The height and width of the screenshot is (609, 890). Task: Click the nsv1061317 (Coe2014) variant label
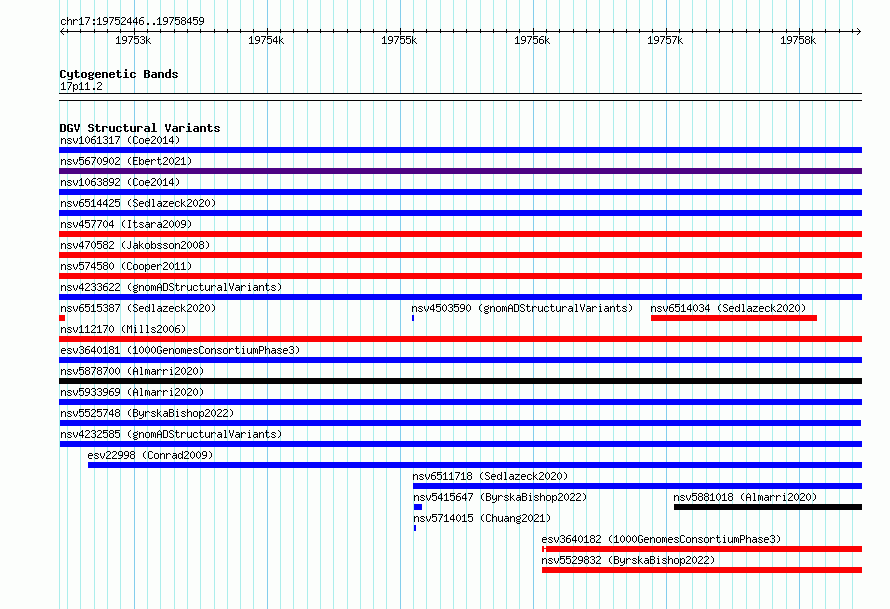(120, 140)
